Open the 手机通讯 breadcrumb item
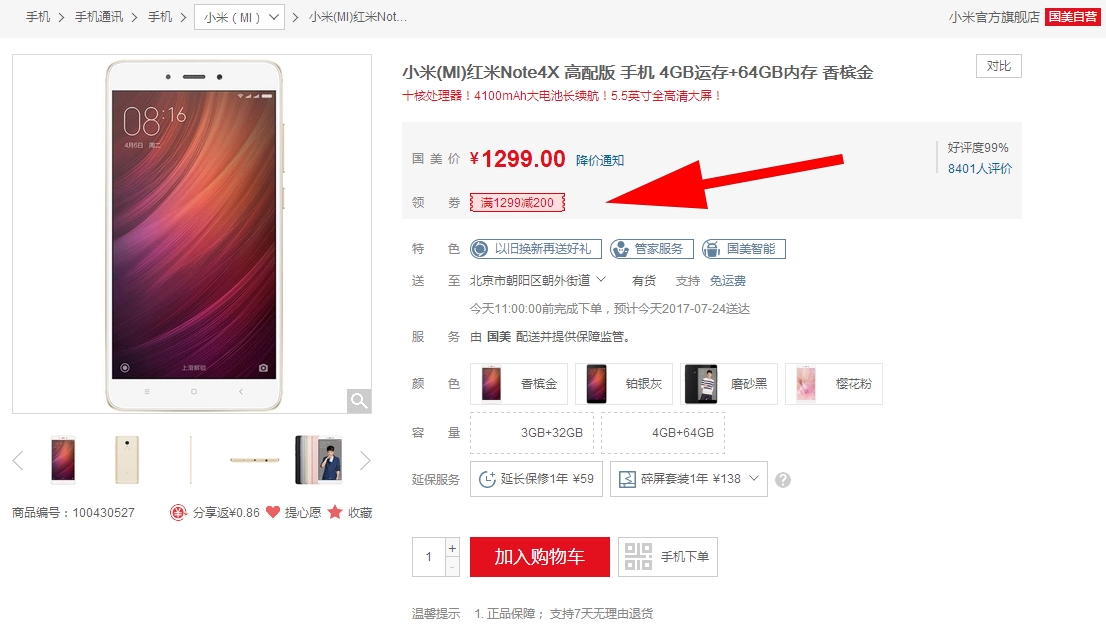Screen dimensions: 1106x632 pyautogui.click(x=99, y=17)
